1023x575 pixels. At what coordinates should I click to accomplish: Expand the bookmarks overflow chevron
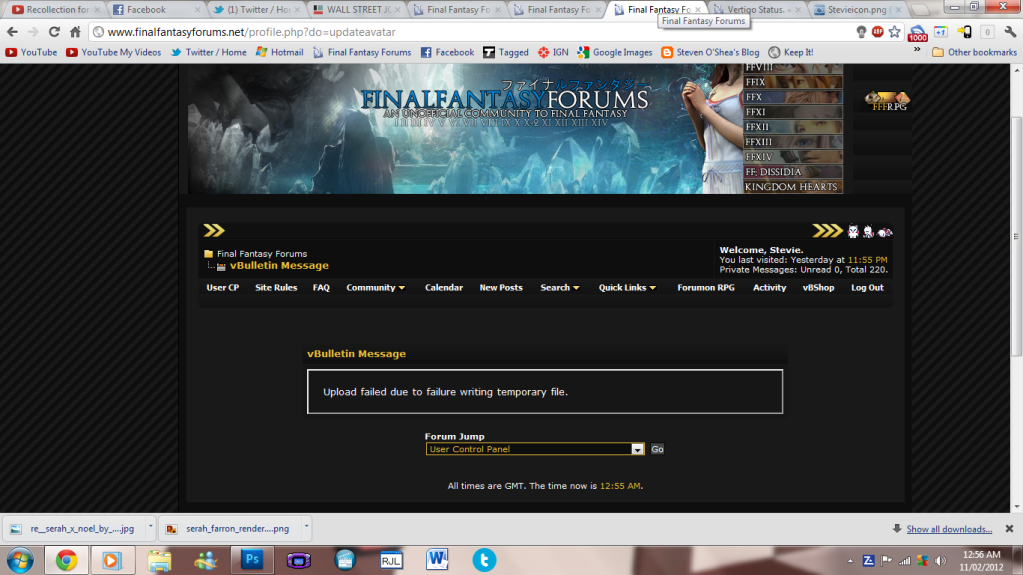pos(917,50)
